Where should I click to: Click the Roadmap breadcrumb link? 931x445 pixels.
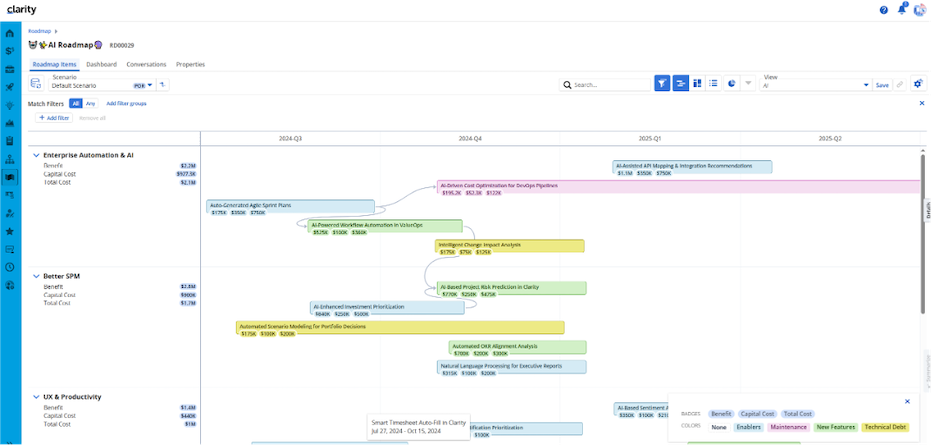click(x=40, y=30)
